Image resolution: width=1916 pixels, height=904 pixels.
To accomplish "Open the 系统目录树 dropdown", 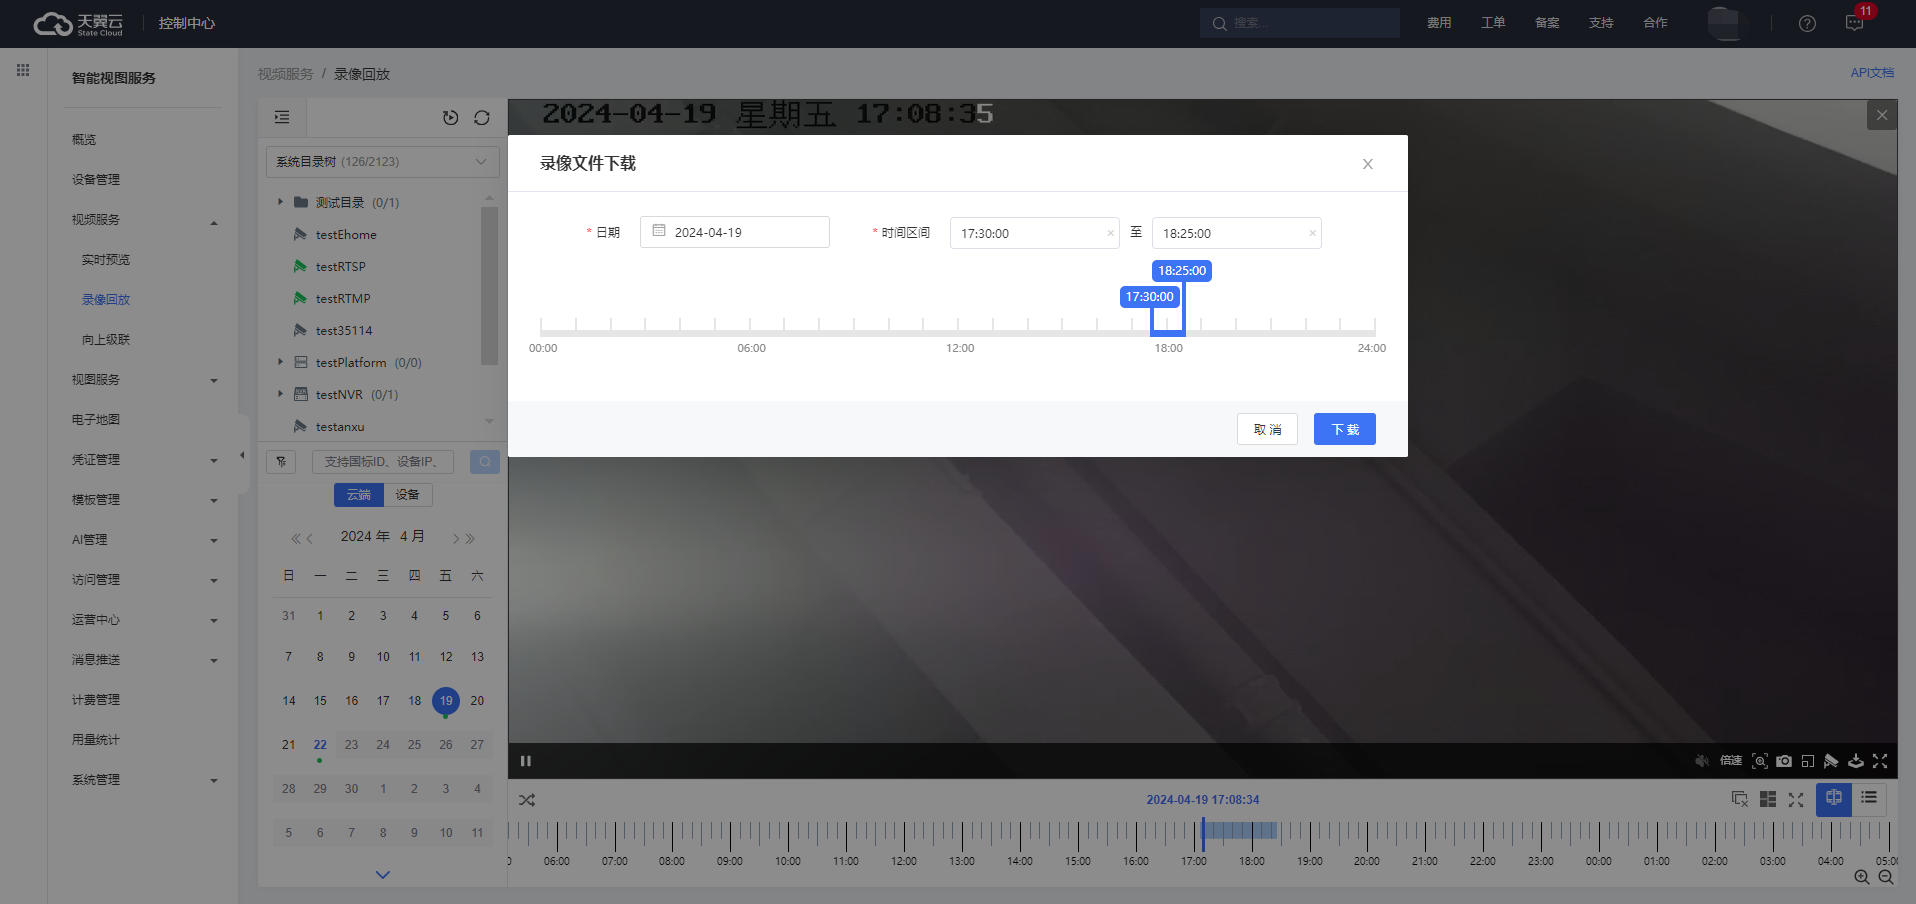I will [x=382, y=162].
